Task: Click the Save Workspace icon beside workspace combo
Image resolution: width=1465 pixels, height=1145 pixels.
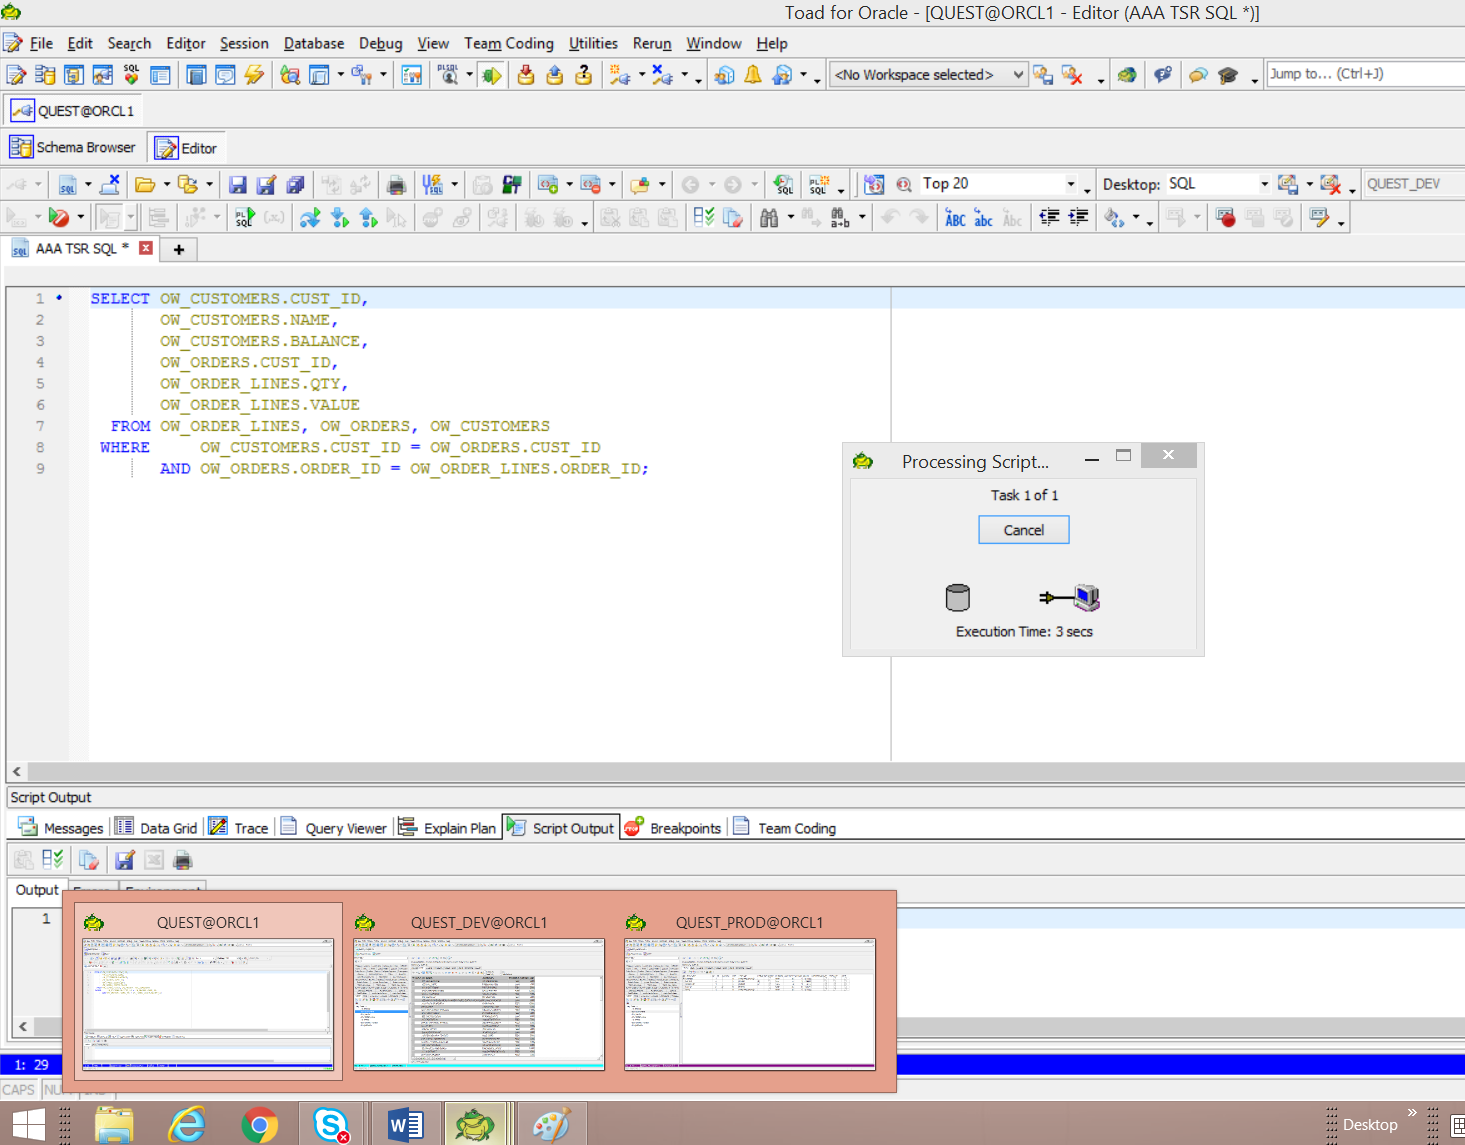Action: (x=1043, y=75)
